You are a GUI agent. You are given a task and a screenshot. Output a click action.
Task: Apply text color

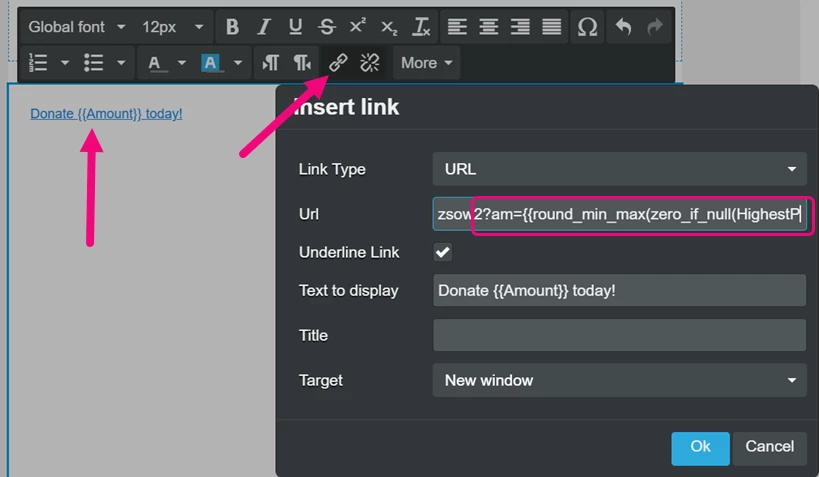click(x=154, y=63)
